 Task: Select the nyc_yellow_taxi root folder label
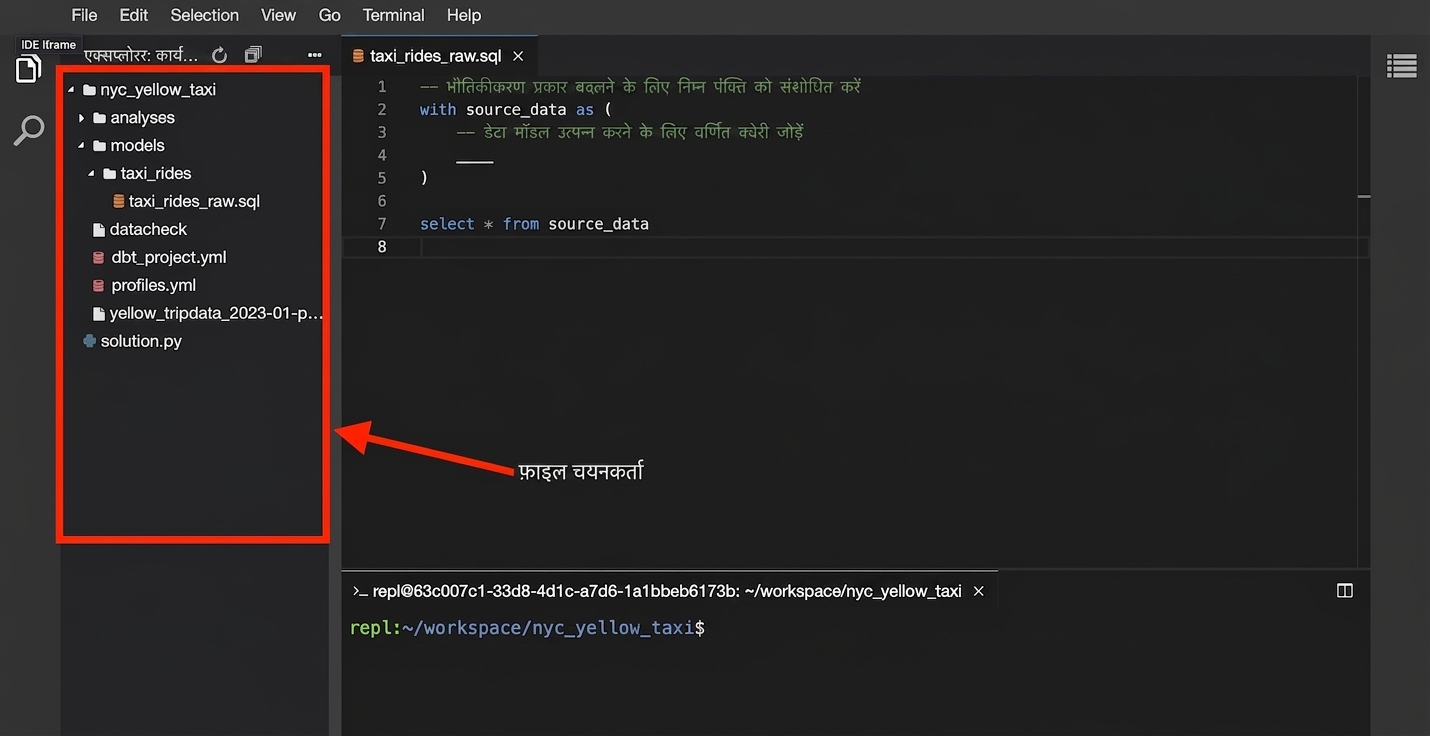pyautogui.click(x=158, y=89)
